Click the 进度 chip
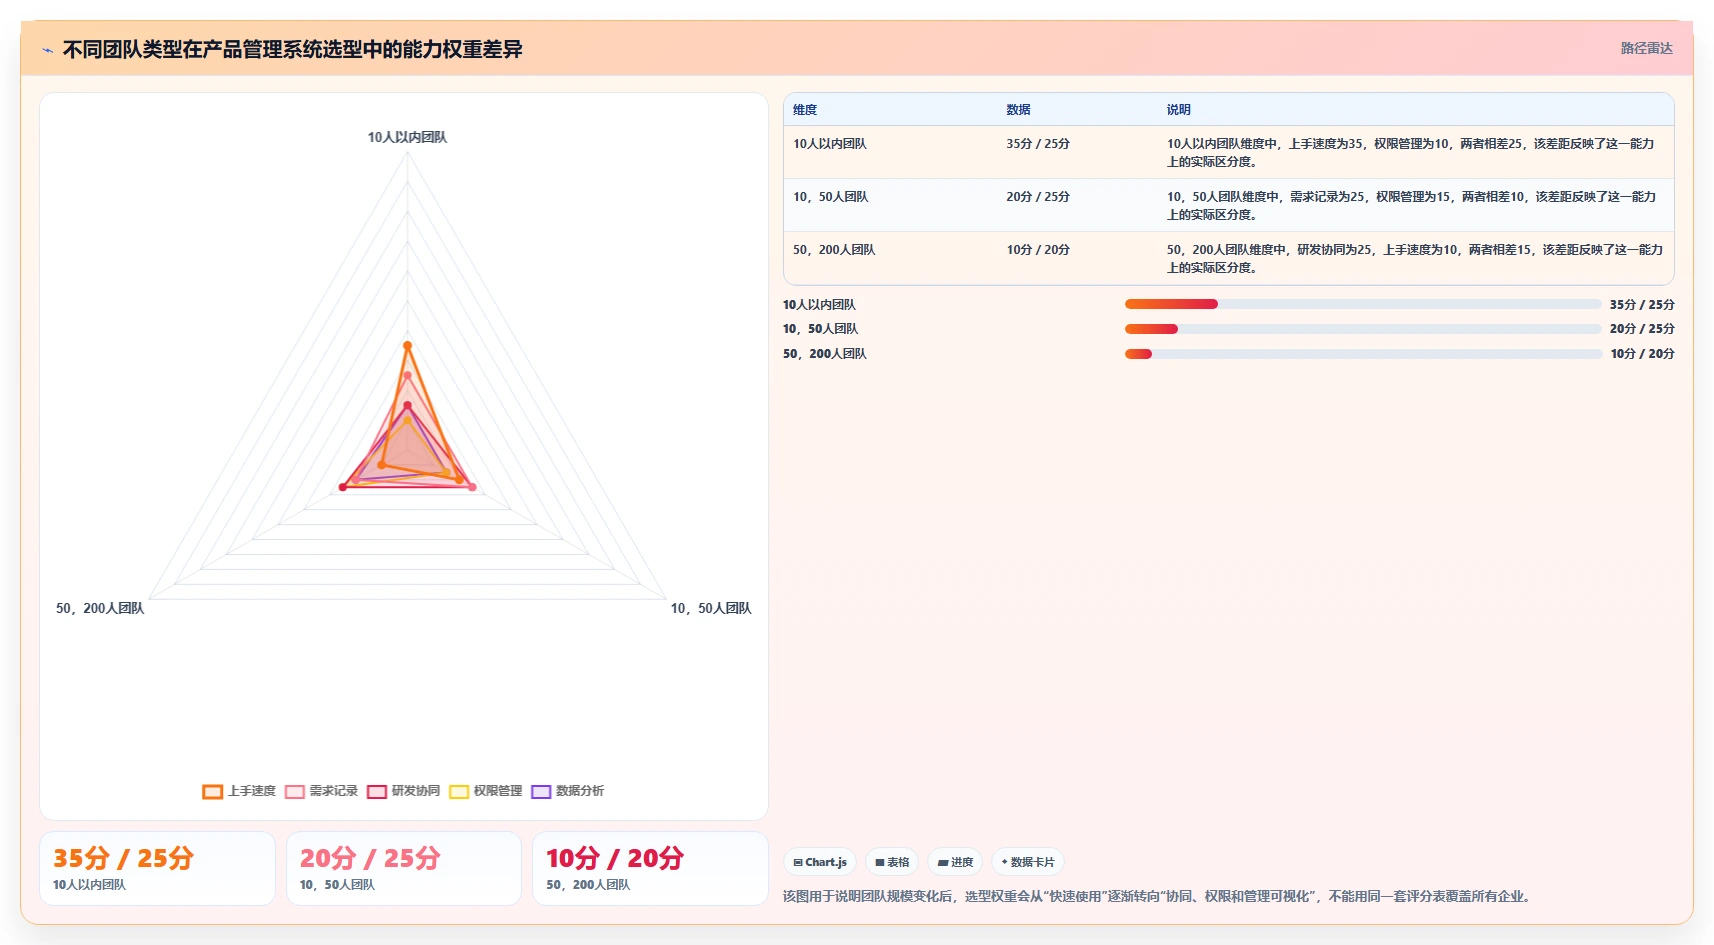This screenshot has width=1714, height=945. coord(955,862)
